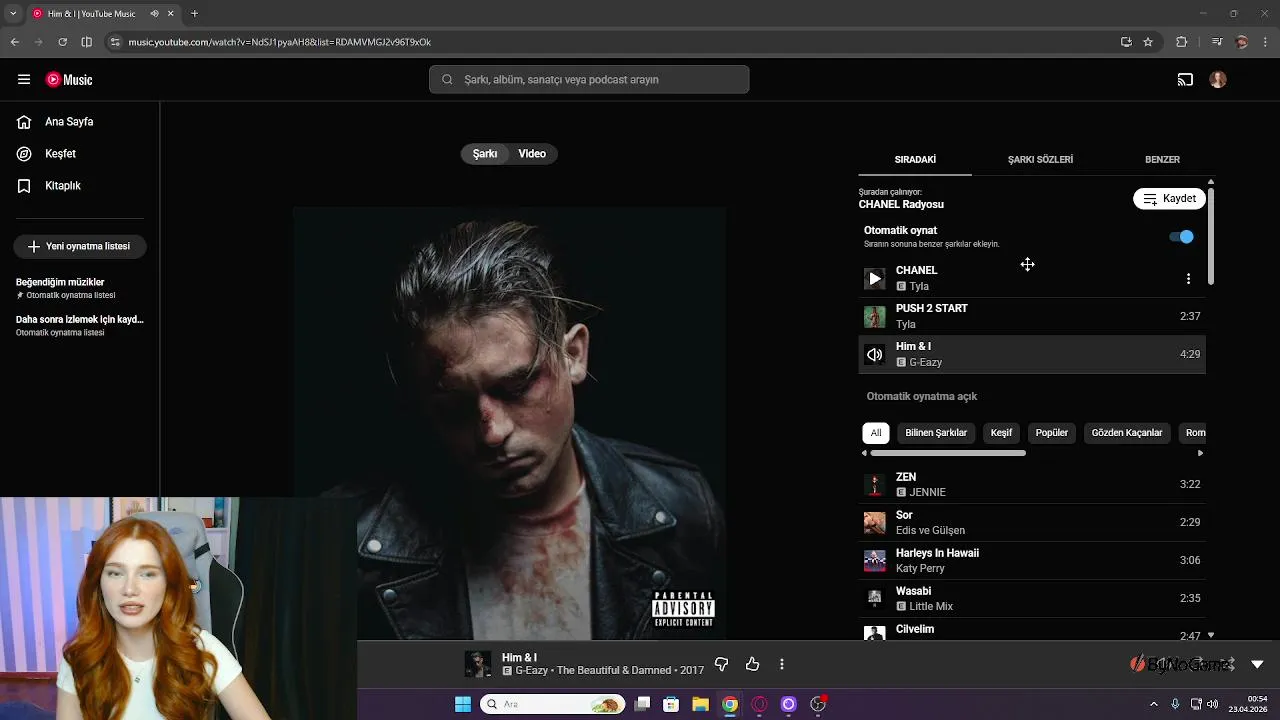The image size is (1280, 720).
Task: Click the YouTube Music logo
Action: [x=69, y=80]
